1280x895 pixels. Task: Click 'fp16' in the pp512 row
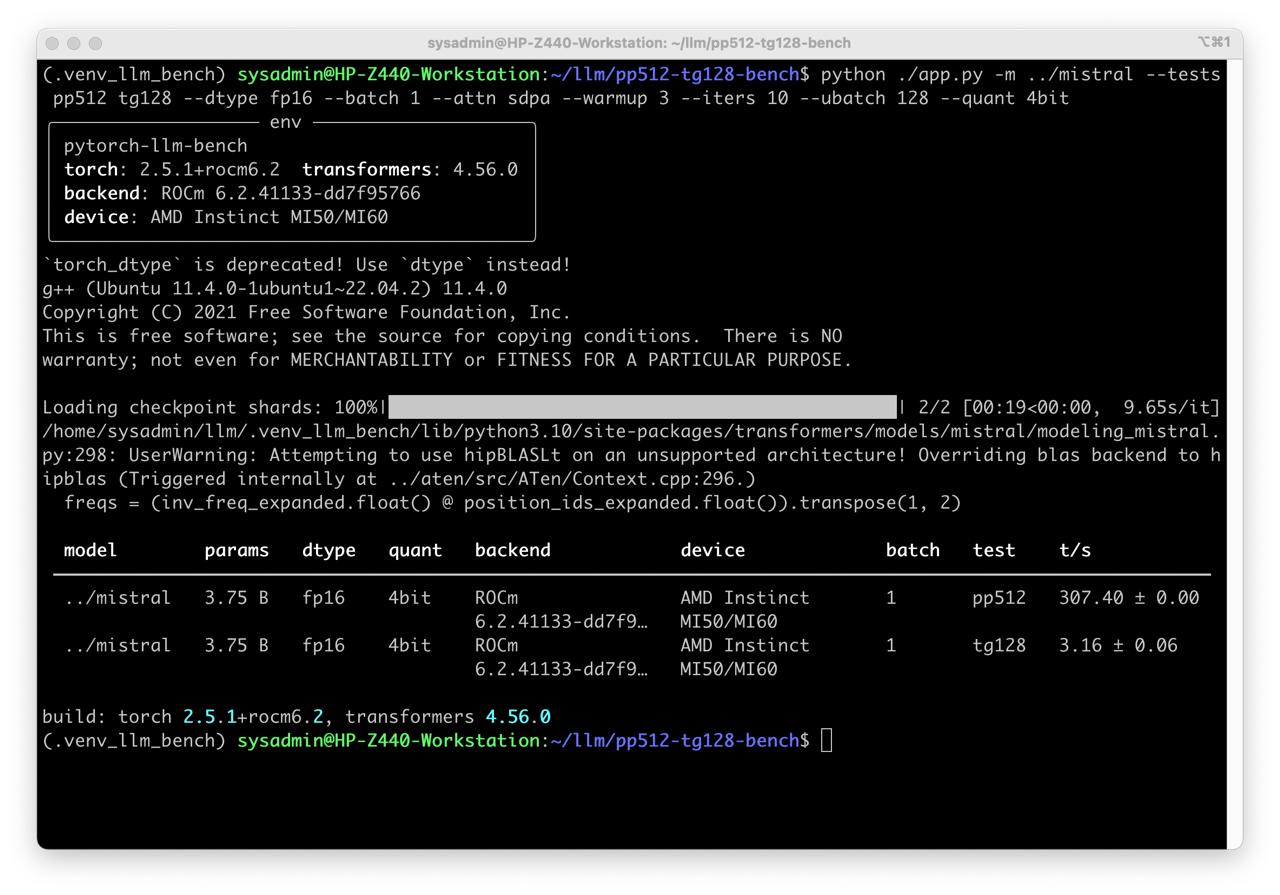[323, 598]
